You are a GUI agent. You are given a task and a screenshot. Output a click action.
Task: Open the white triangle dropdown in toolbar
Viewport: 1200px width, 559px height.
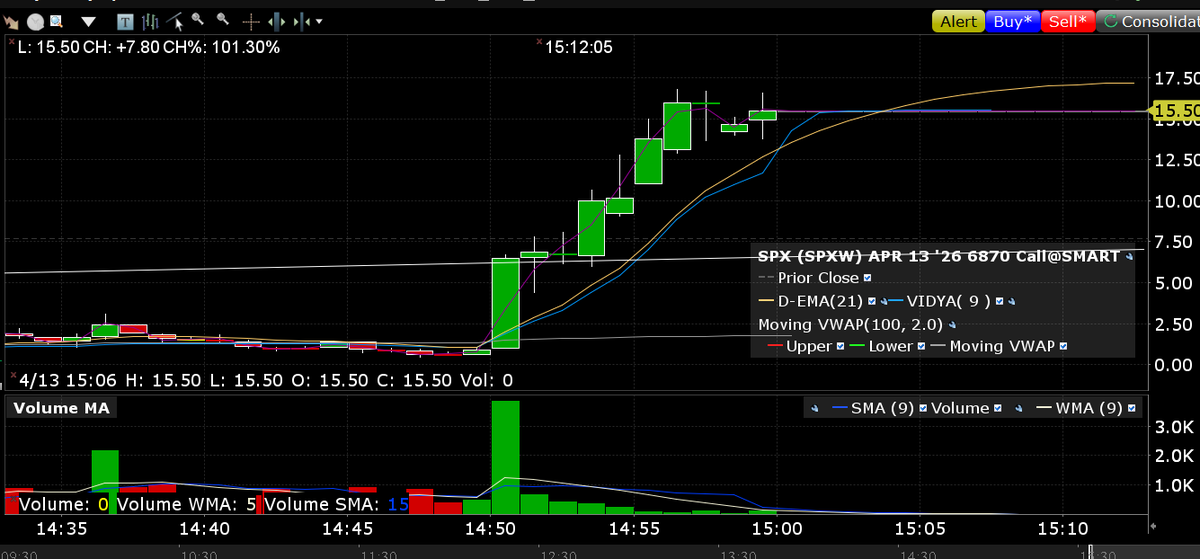(88, 22)
